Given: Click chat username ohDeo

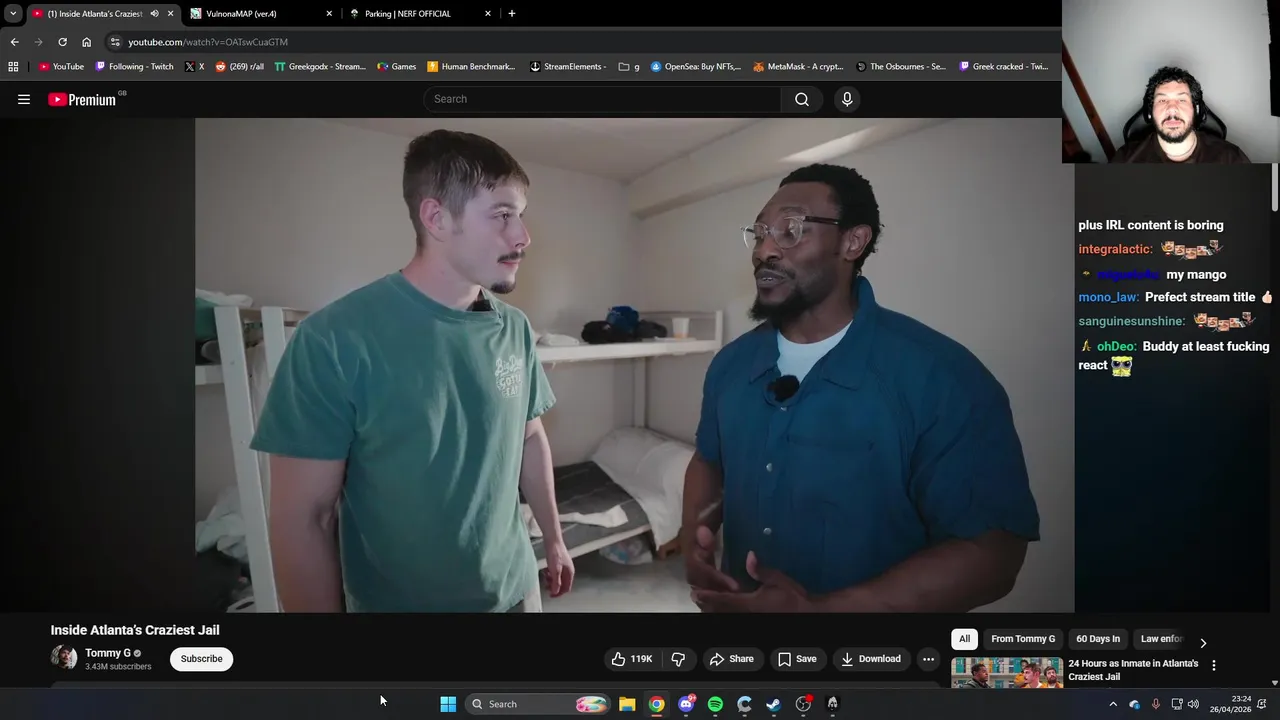Looking at the screenshot, I should [x=1116, y=347].
